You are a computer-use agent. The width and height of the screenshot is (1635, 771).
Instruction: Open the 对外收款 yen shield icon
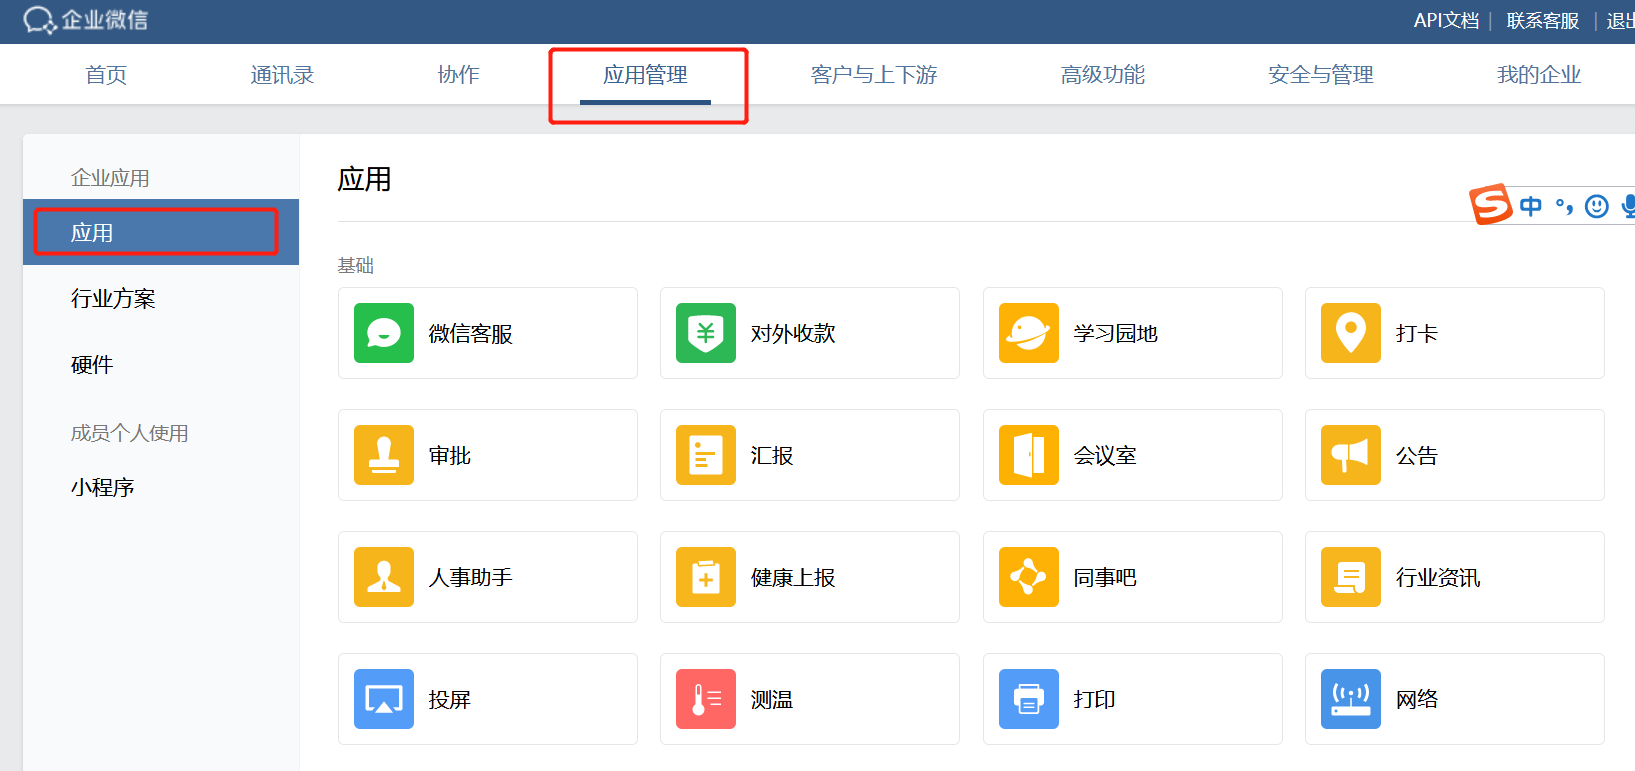coord(706,333)
